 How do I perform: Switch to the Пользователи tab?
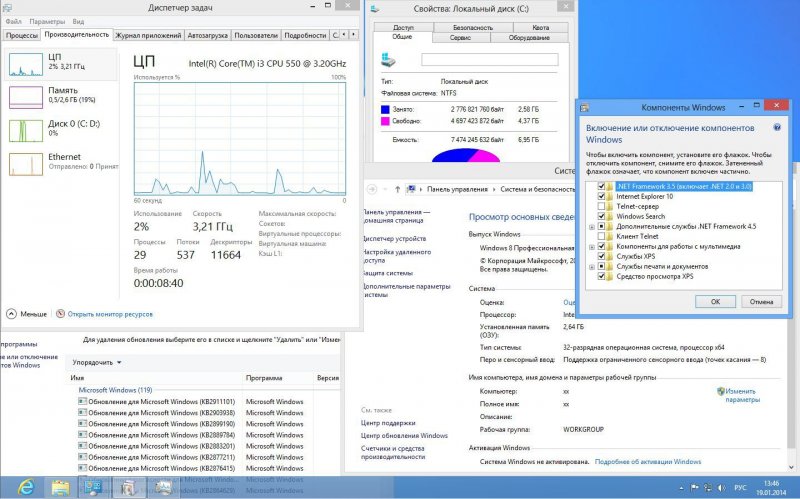point(256,35)
